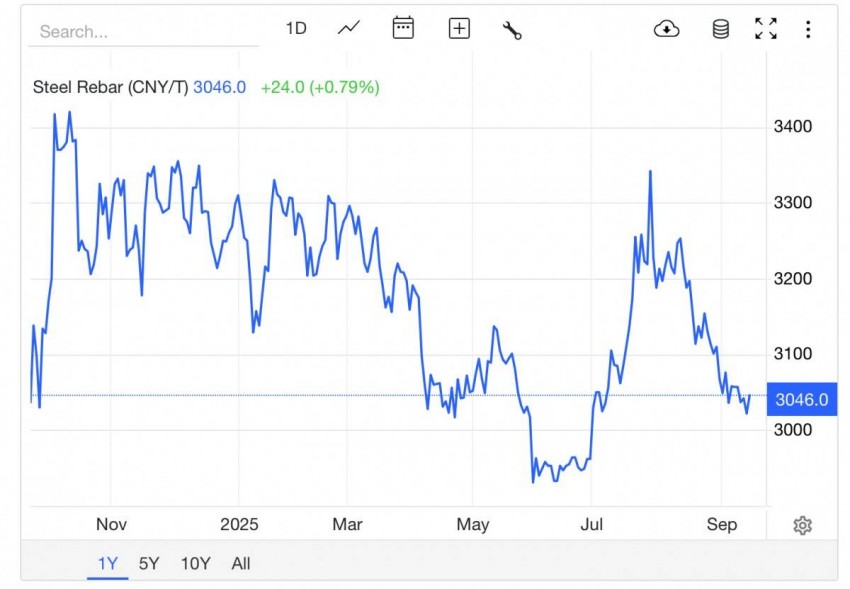Click the 2025 label on time axis
The width and height of the screenshot is (850, 589).
tap(239, 525)
